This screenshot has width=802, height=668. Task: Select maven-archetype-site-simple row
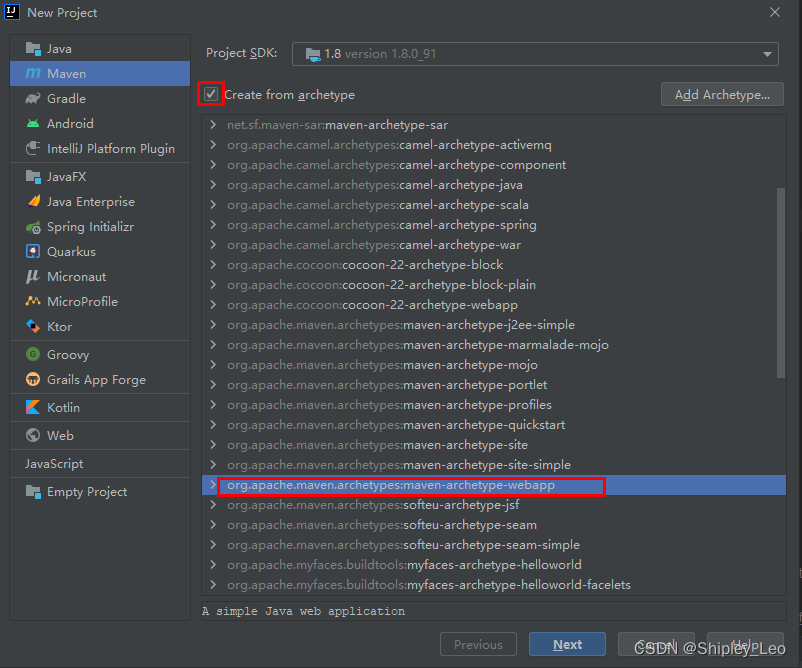(494, 464)
